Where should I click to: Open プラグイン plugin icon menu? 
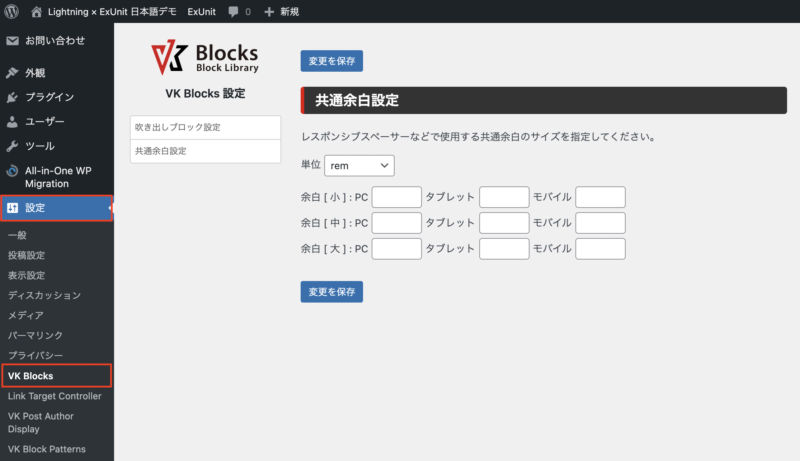tap(13, 97)
